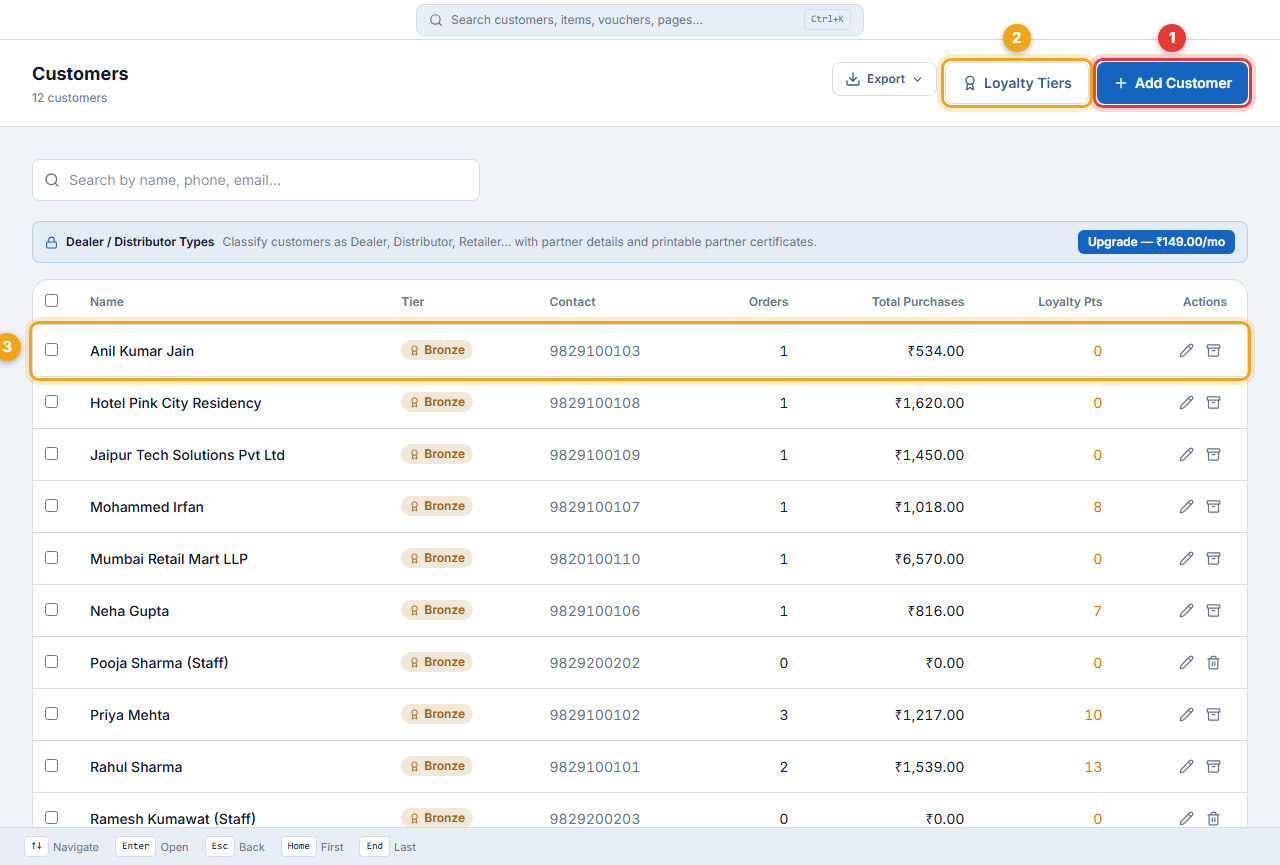This screenshot has height=865, width=1280.
Task: Edit Mohammed Irfan's customer details
Action: 1187,506
